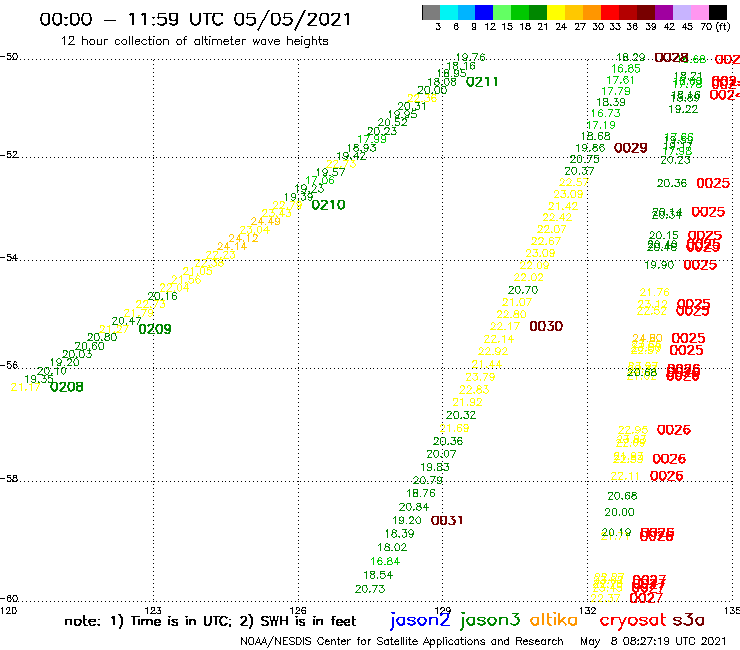
Task: Click the gray swatch in the color scale
Action: pos(431,12)
